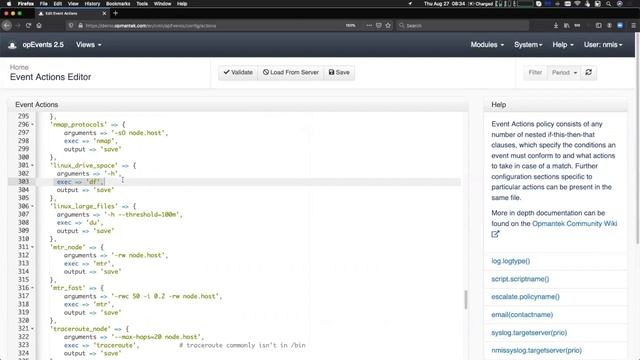Click the opEvents 2.5 logo icon
The height and width of the screenshot is (360, 640).
12,45
